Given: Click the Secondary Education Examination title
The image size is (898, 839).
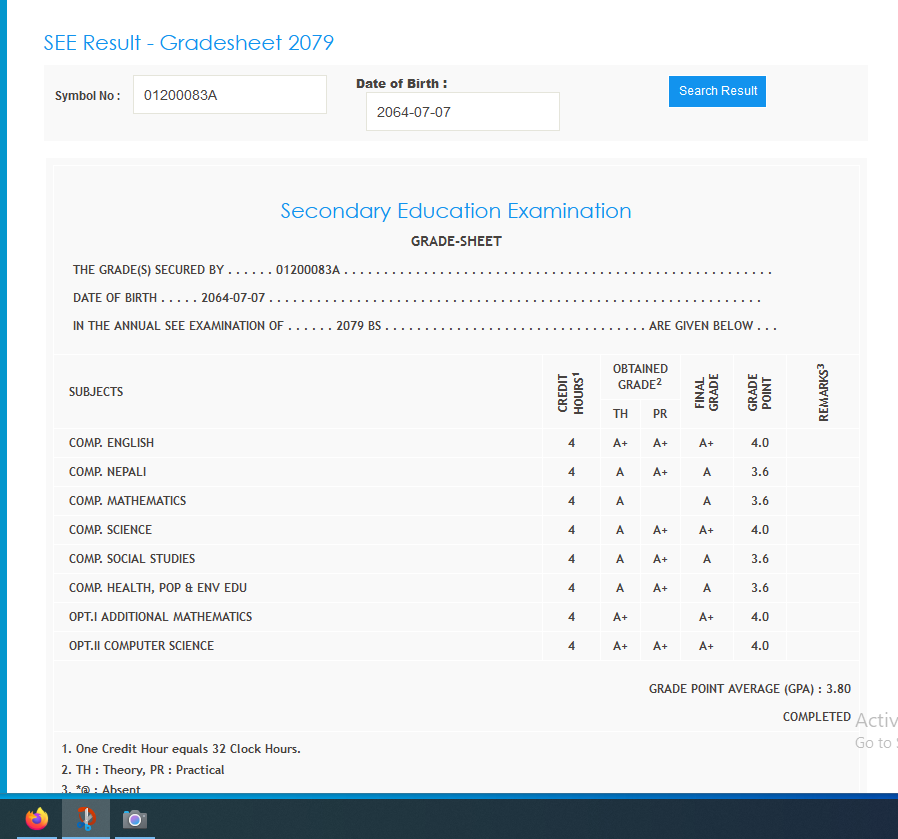Looking at the screenshot, I should click(x=455, y=211).
